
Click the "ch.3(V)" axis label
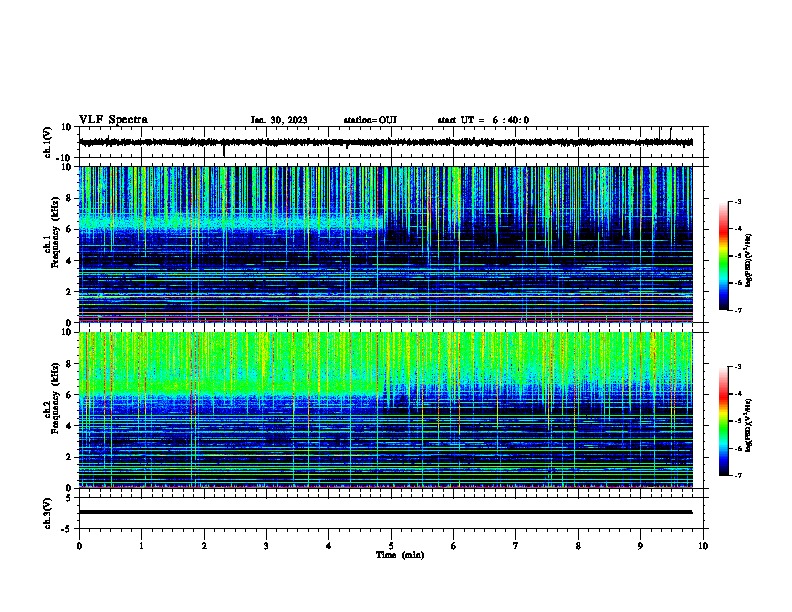48,513
